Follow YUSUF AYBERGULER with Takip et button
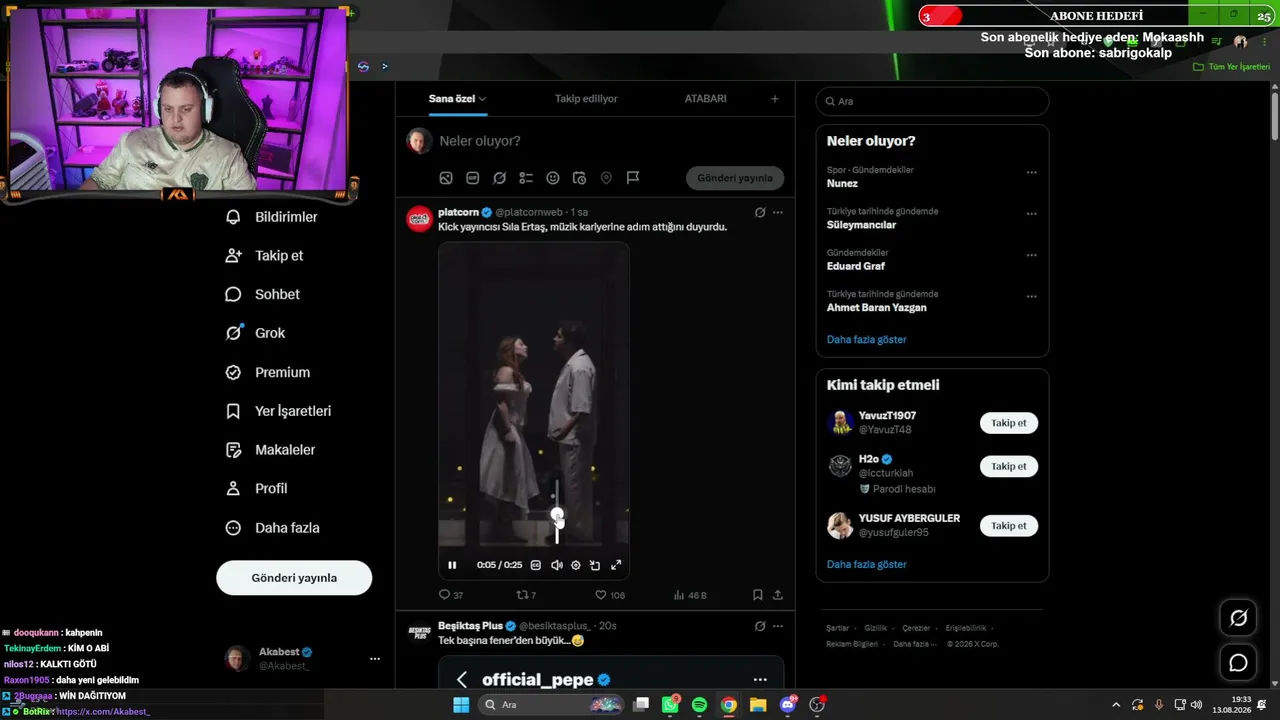1280x720 pixels. click(x=1009, y=526)
